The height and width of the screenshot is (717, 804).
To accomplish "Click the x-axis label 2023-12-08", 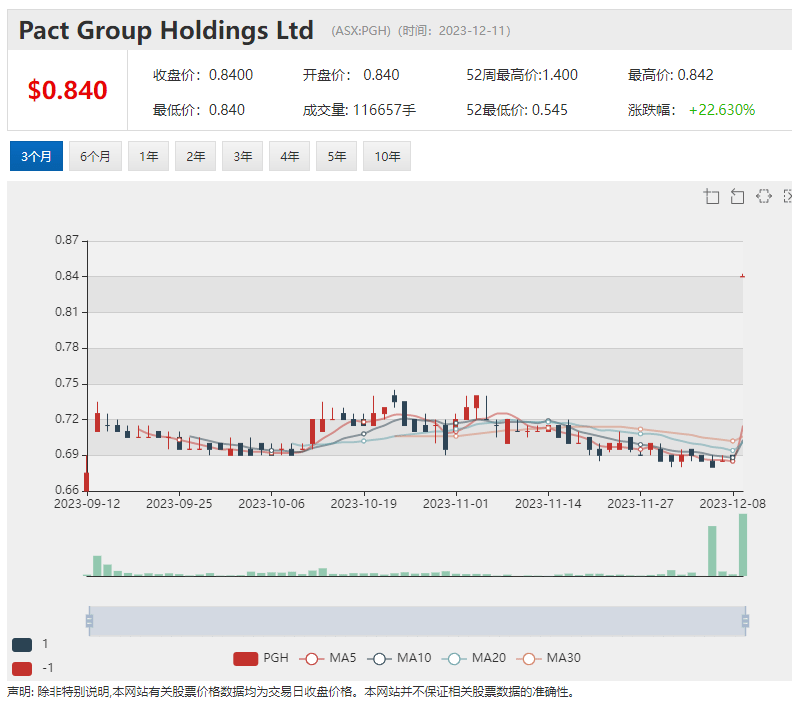I will point(733,504).
